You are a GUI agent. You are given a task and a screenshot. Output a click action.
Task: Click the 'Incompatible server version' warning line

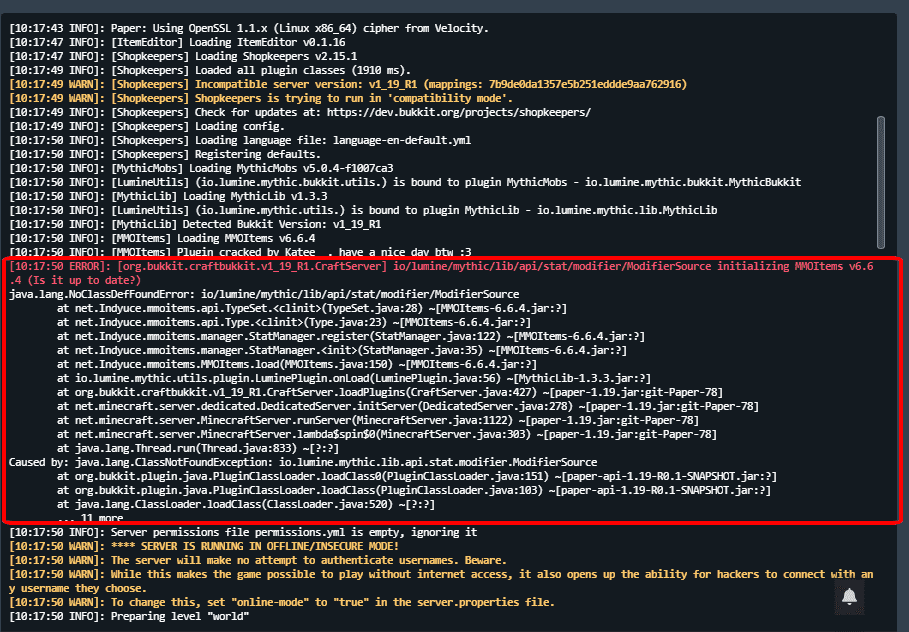pyautogui.click(x=348, y=85)
